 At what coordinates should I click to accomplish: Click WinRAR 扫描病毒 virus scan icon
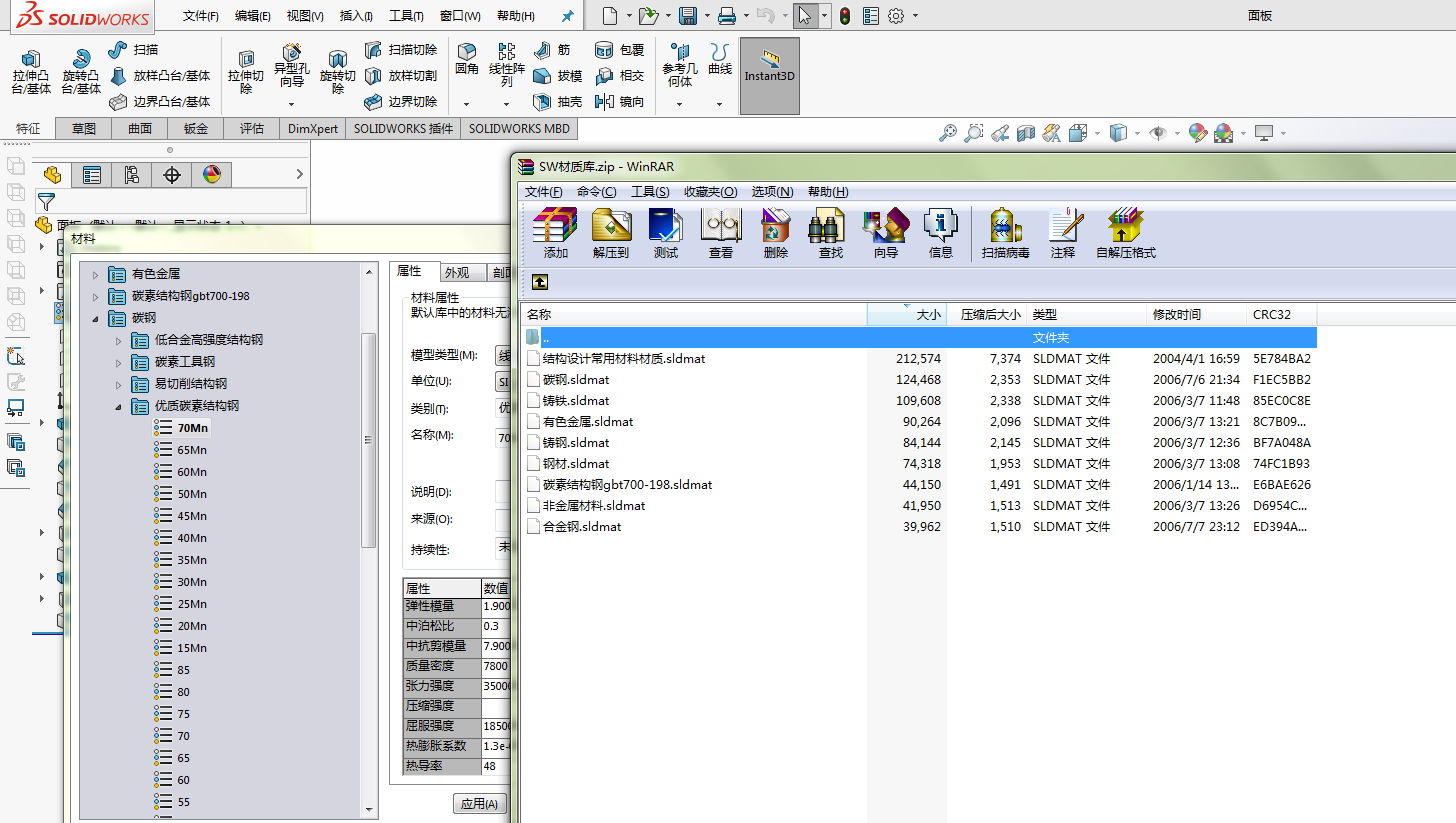coord(1006,234)
